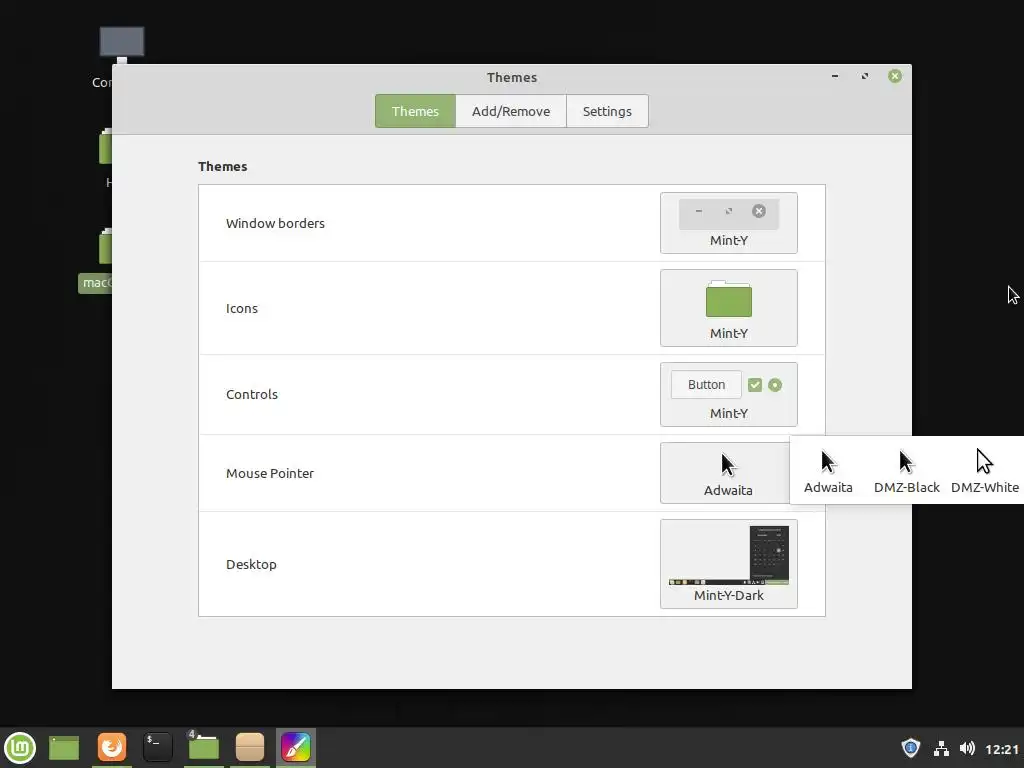Viewport: 1024px width, 768px height.
Task: Open the Window borders Mint-Y theme chooser
Action: (x=728, y=223)
